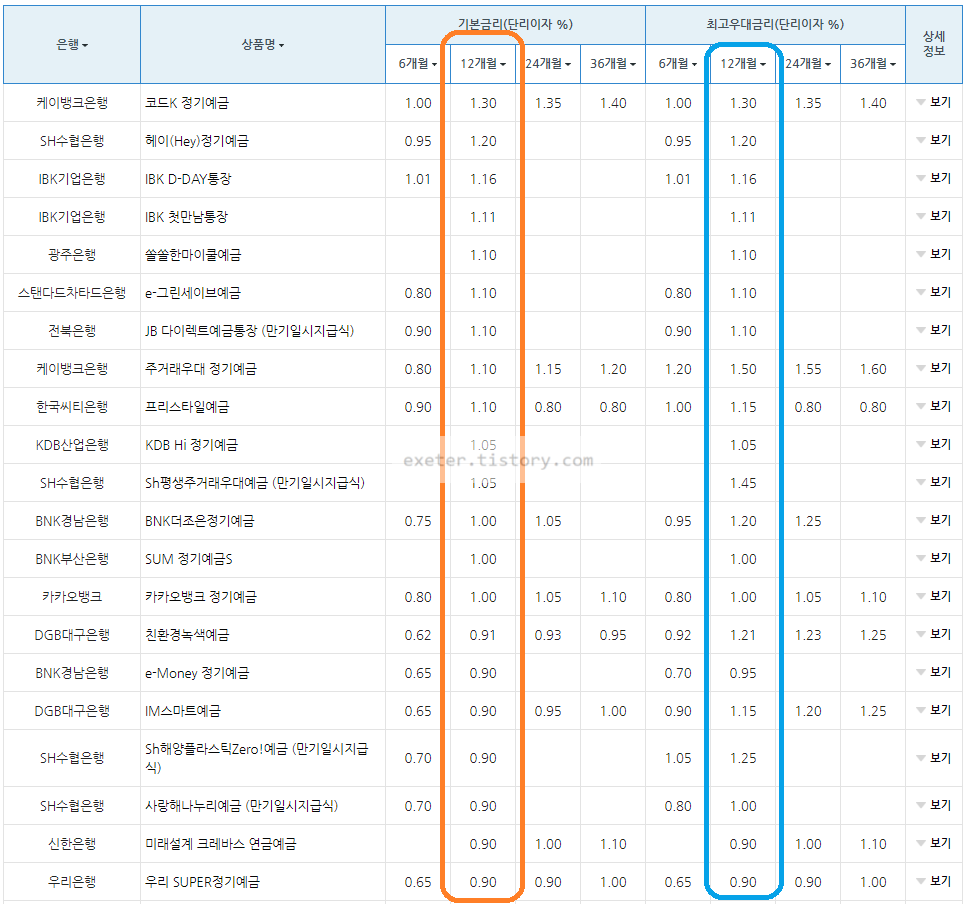Sort 기본금리 12개월 column
Viewport: 967px width, 904px height.
483,64
